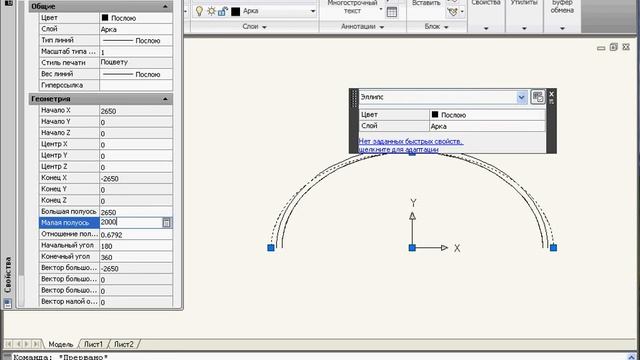The image size is (640, 360).
Task: Click next-tab navigation arrow
Action: (27, 344)
